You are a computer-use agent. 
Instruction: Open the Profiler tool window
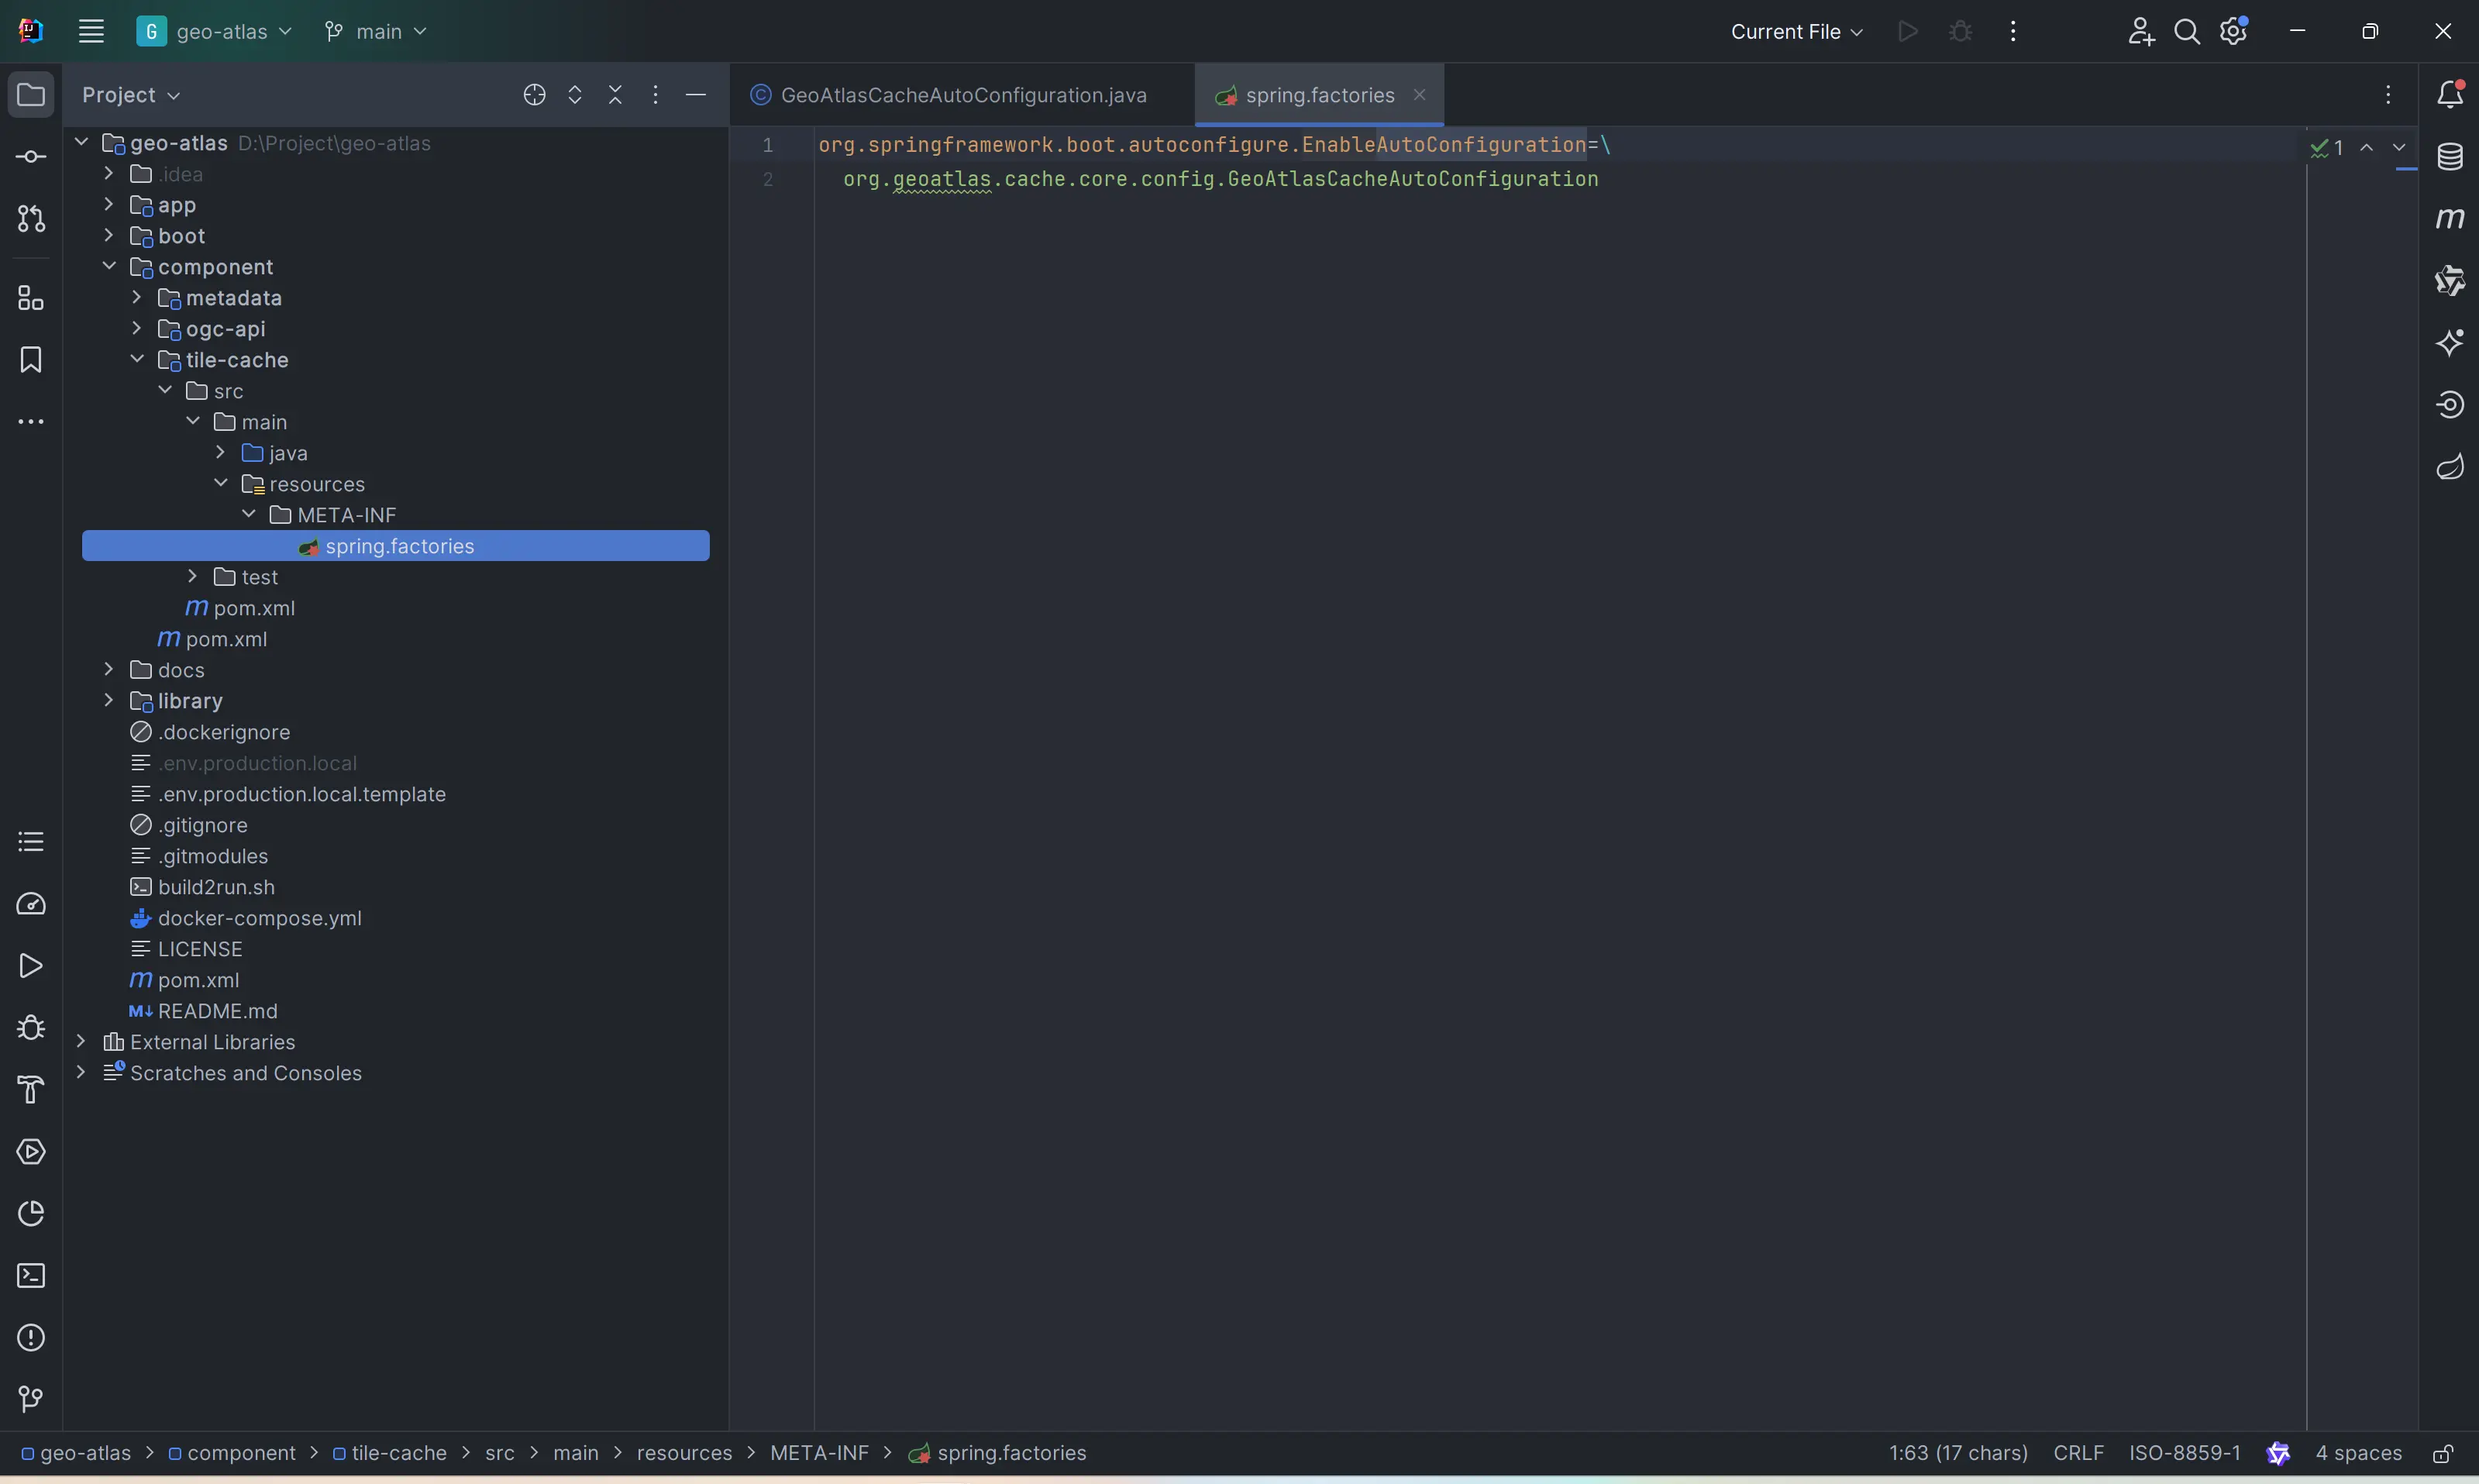click(31, 904)
